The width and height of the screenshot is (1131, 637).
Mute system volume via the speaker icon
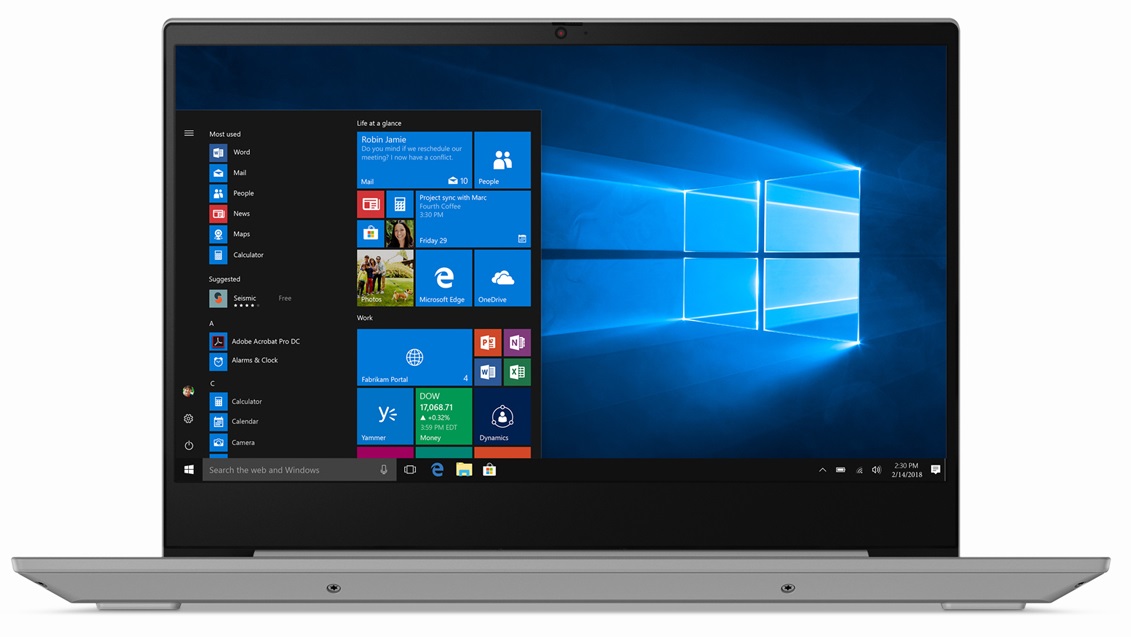pyautogui.click(x=876, y=469)
